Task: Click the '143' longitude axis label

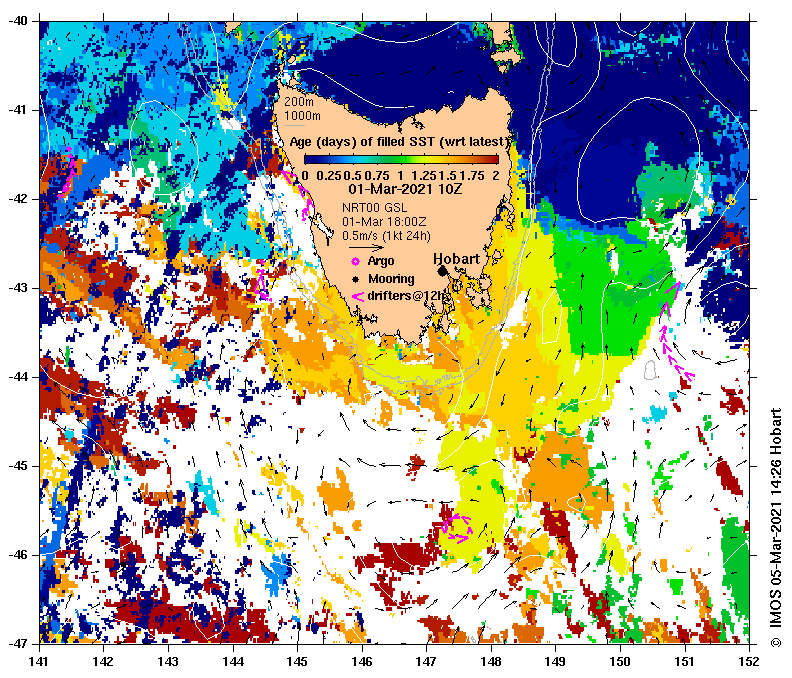Action: coord(168,661)
